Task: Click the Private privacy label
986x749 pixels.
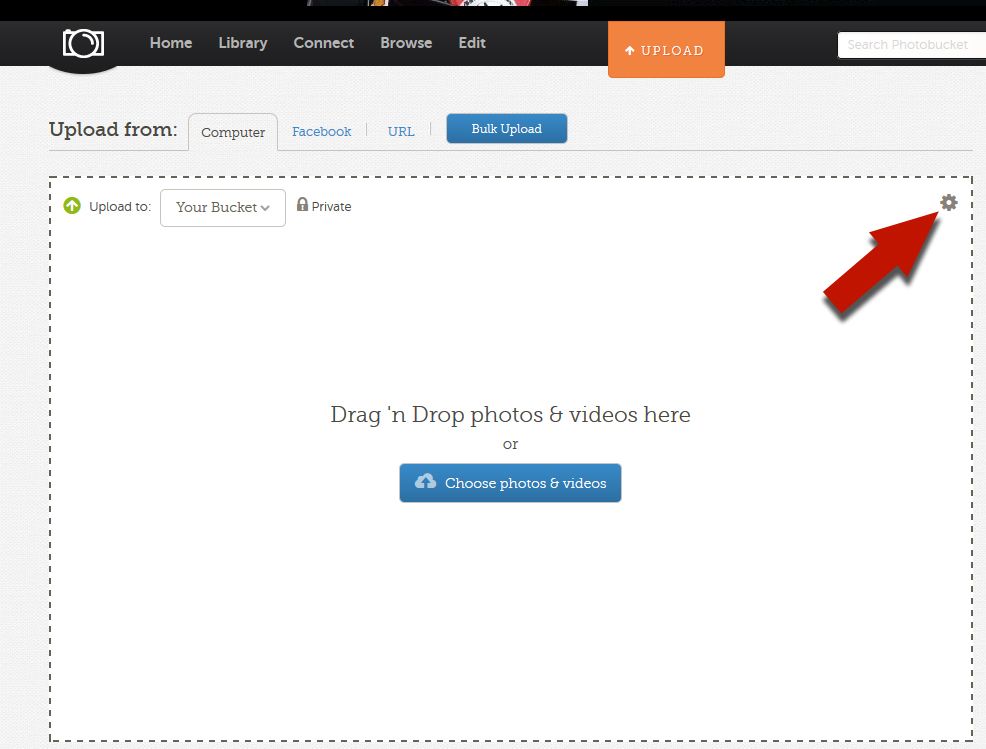Action: coord(331,206)
